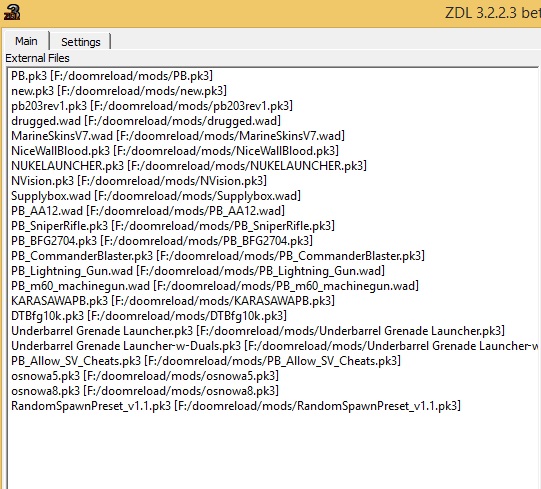Select PB_Lightning_Gun.wad entry
Image resolution: width=541 pixels, height=489 pixels.
(x=198, y=271)
